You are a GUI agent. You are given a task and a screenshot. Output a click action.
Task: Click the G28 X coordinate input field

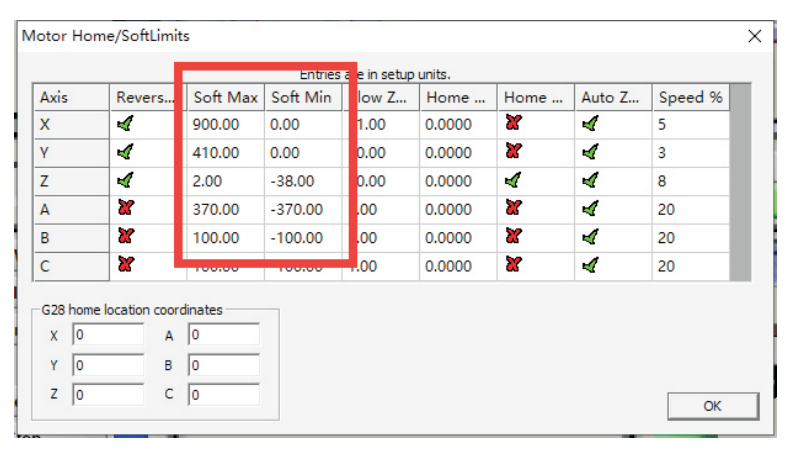(108, 336)
